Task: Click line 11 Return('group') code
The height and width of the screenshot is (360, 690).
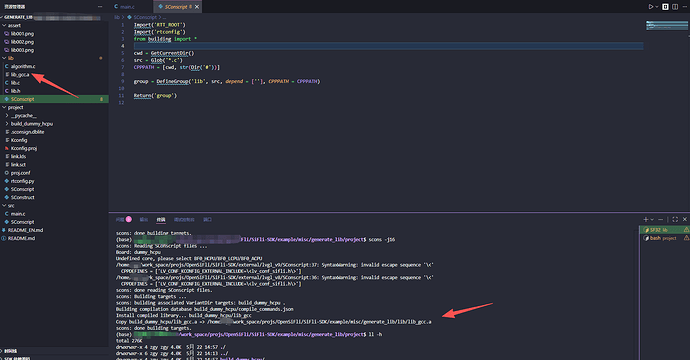Action: point(155,96)
